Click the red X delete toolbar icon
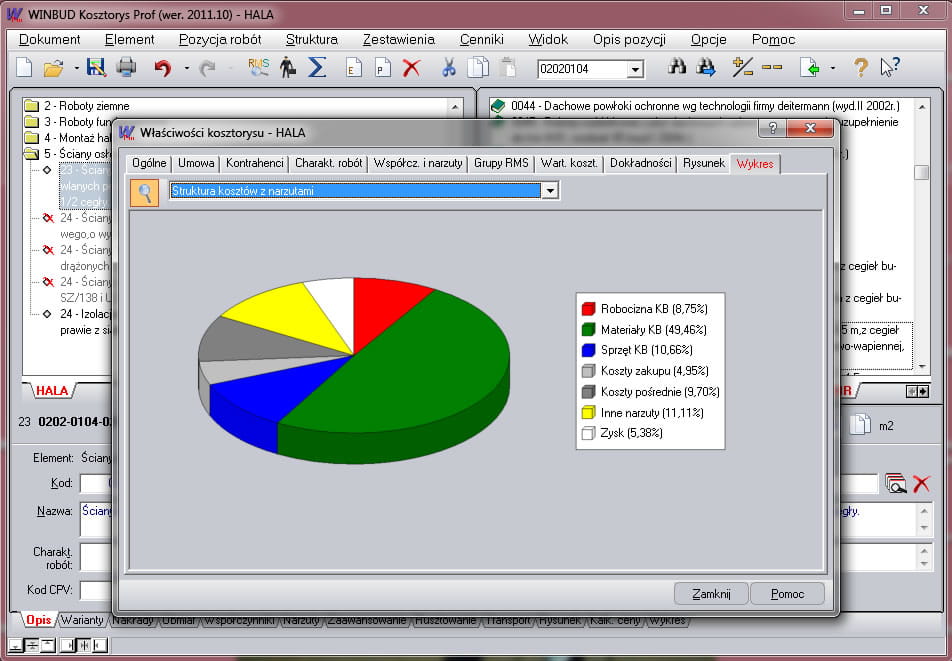 (411, 68)
